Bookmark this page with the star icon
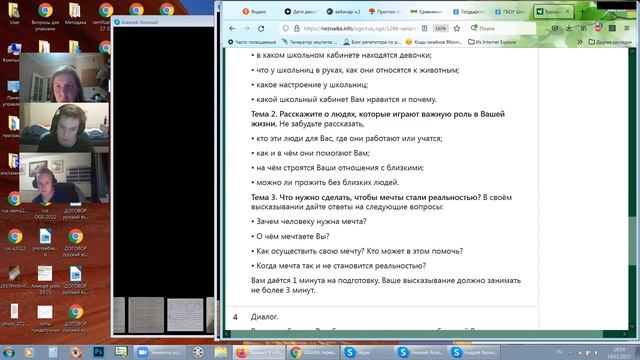The width and height of the screenshot is (640, 360). coord(457,28)
